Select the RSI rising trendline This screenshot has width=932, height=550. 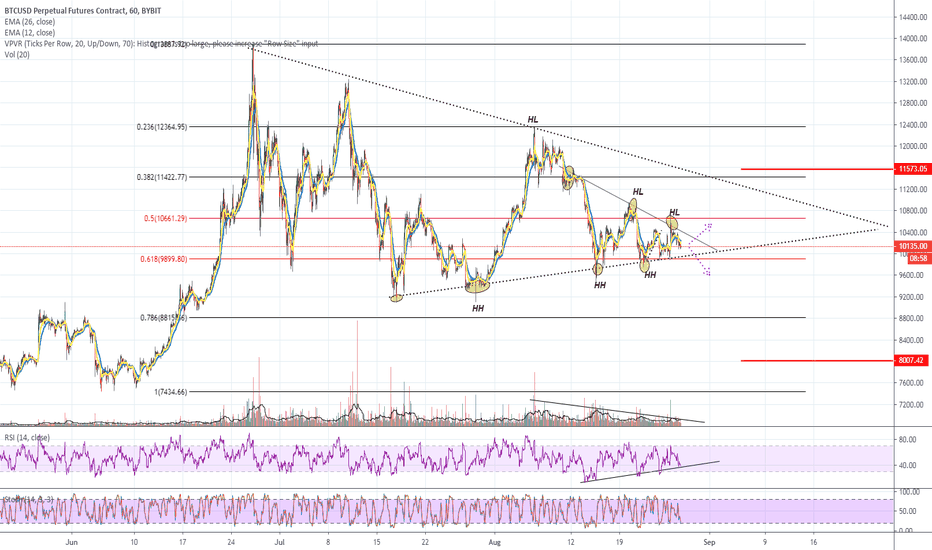(x=650, y=472)
